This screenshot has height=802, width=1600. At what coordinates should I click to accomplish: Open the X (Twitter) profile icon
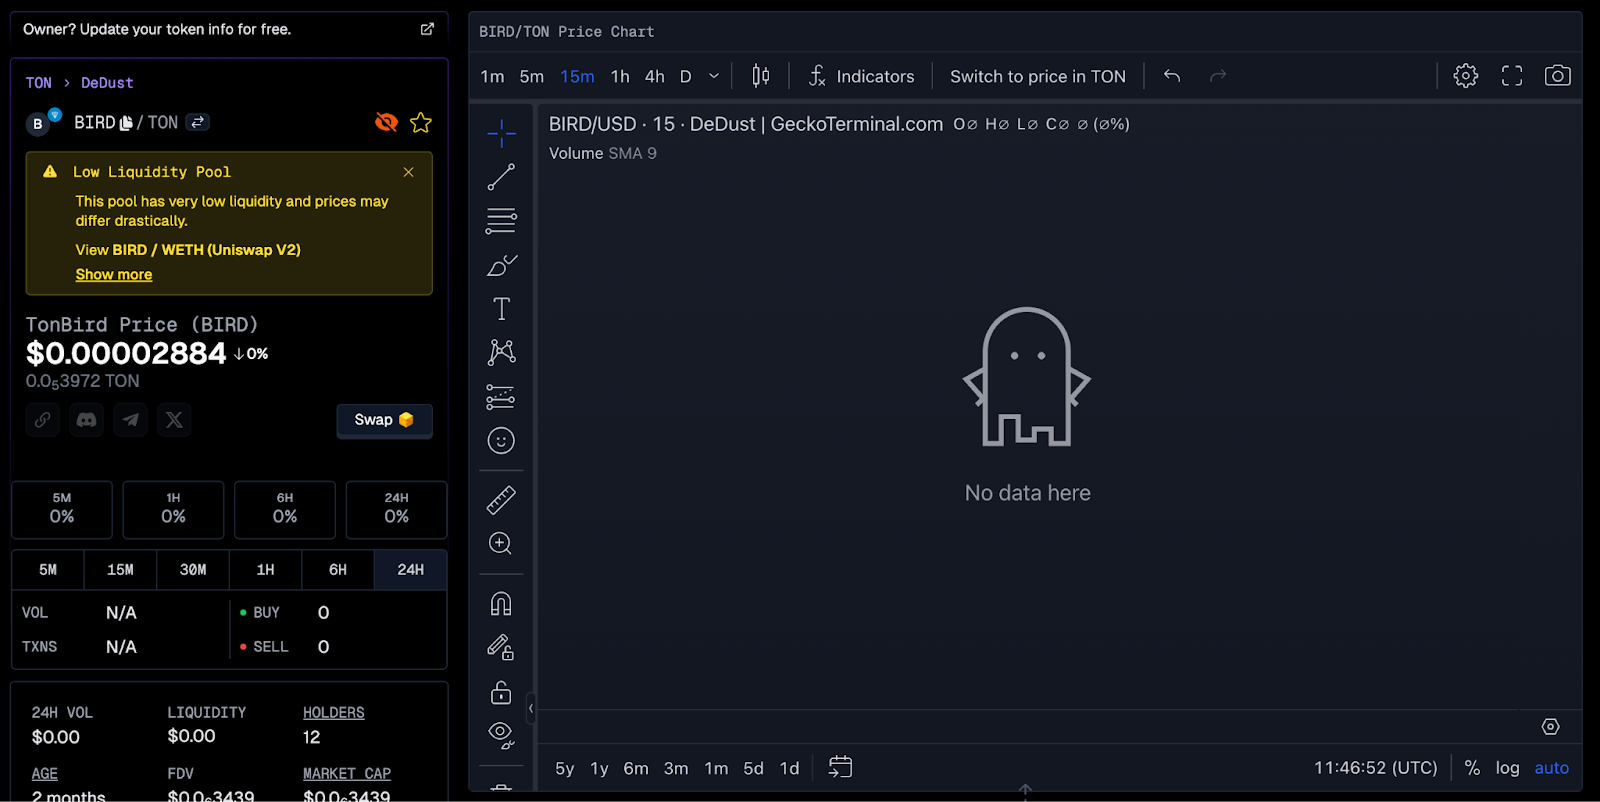click(175, 420)
